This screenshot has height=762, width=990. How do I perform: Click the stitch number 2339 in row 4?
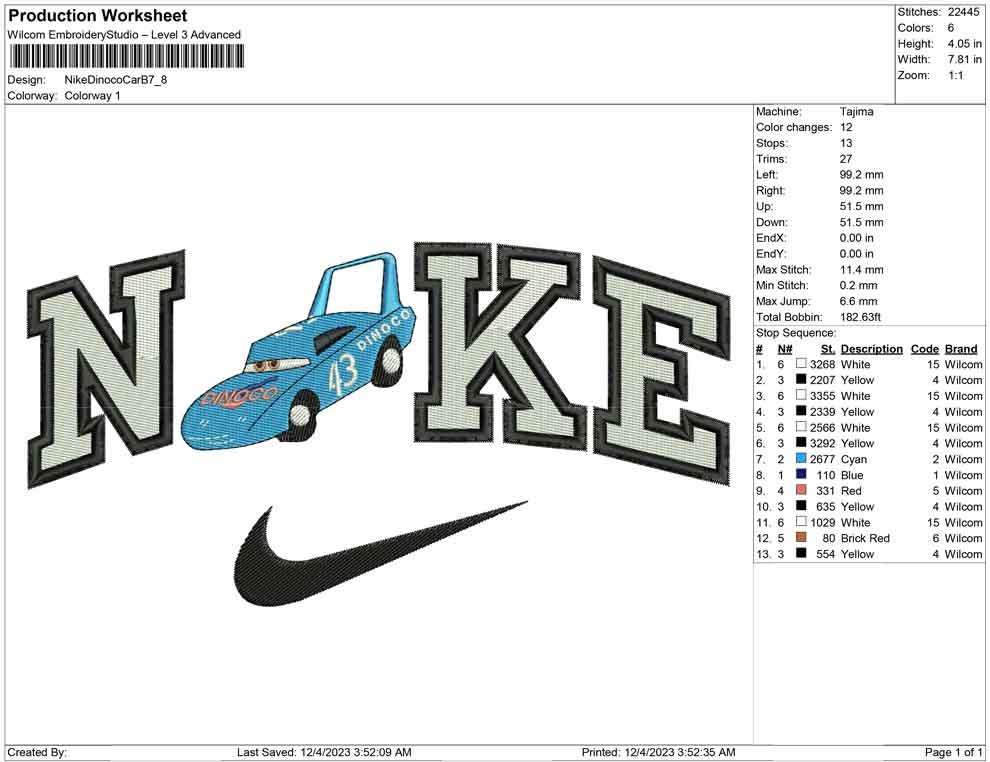coord(822,411)
